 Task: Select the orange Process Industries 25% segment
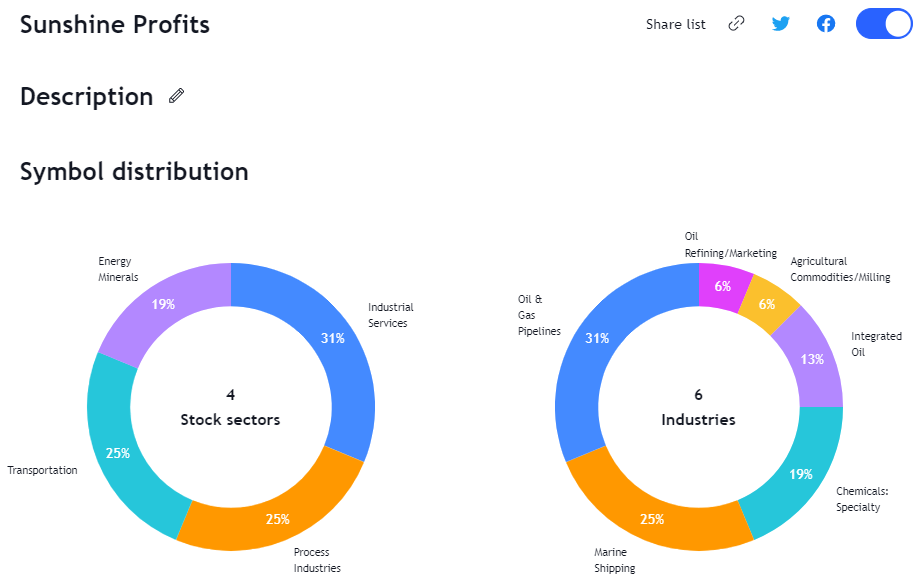[x=275, y=514]
